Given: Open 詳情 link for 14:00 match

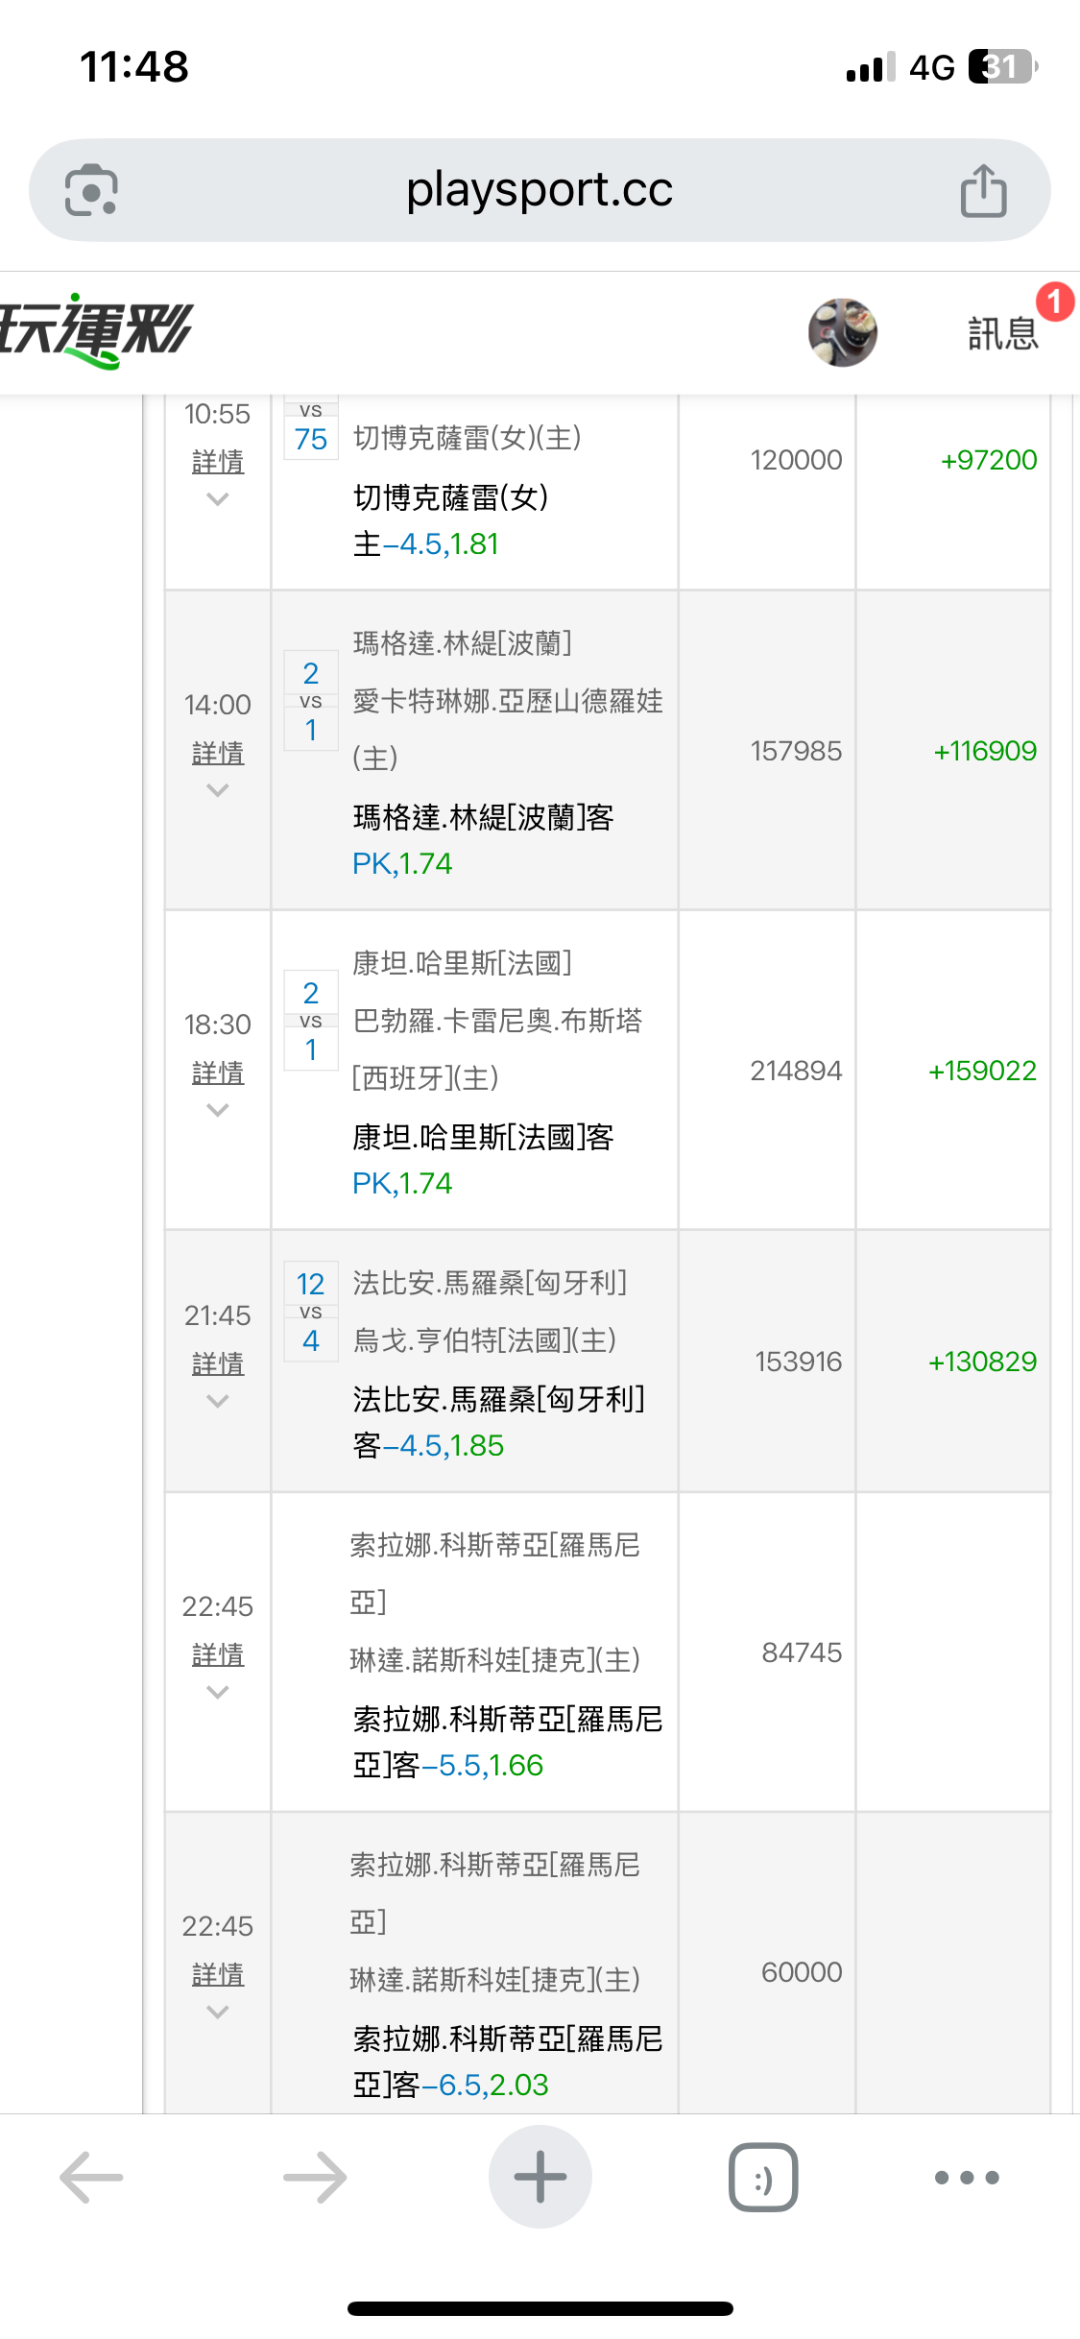Looking at the screenshot, I should pyautogui.click(x=218, y=753).
